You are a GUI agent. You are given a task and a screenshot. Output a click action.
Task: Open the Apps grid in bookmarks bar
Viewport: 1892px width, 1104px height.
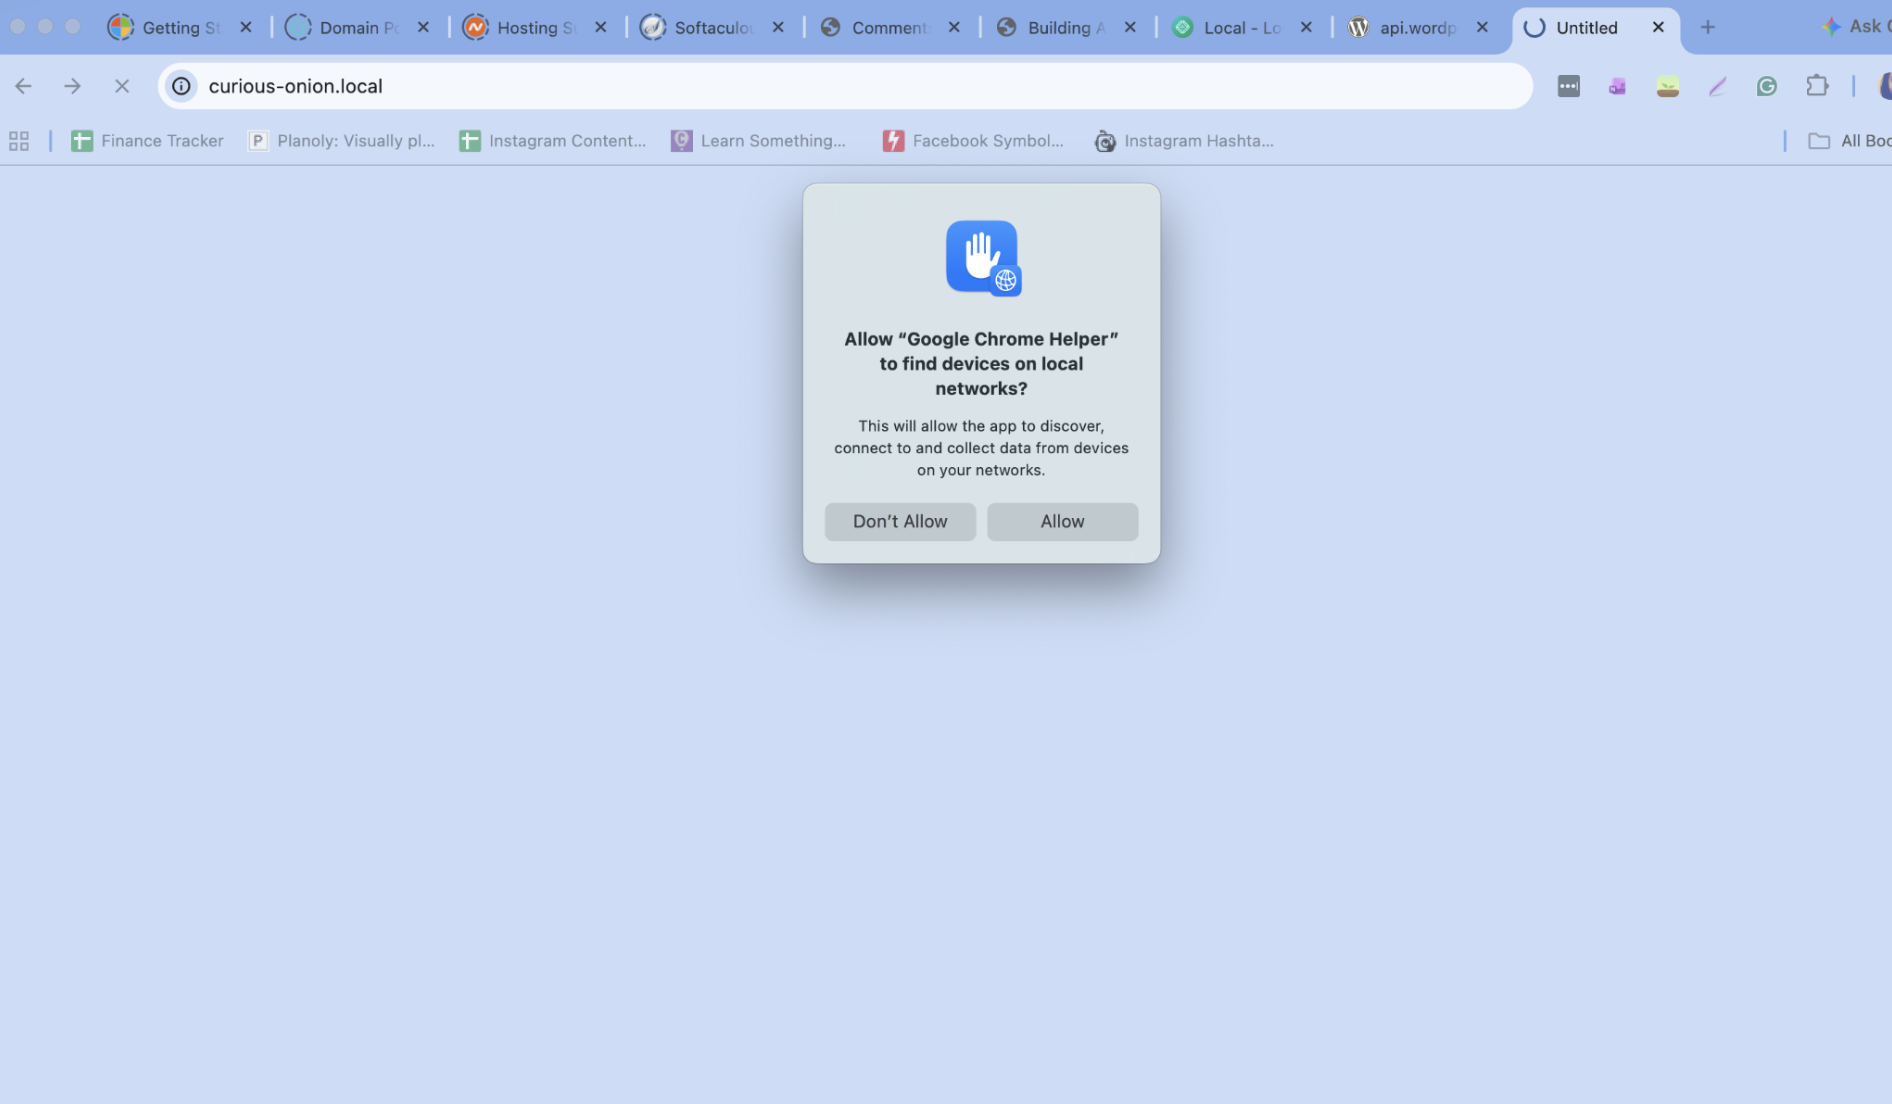click(x=19, y=141)
